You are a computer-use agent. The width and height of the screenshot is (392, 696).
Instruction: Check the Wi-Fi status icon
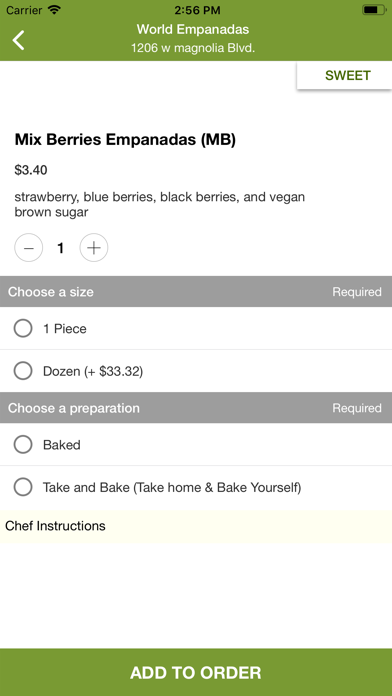(x=54, y=10)
